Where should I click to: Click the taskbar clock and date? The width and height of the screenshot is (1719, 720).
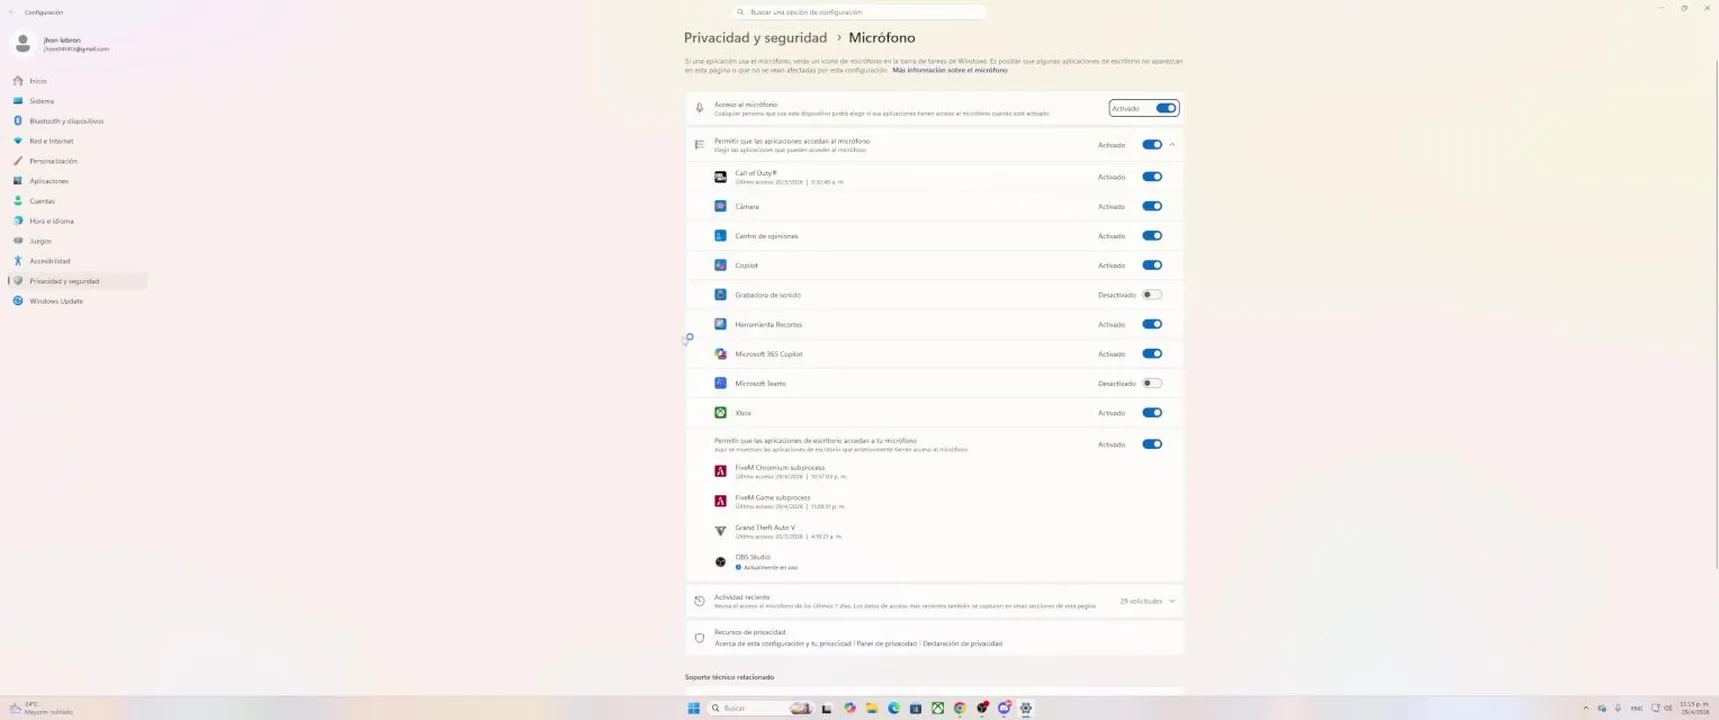(x=1694, y=708)
